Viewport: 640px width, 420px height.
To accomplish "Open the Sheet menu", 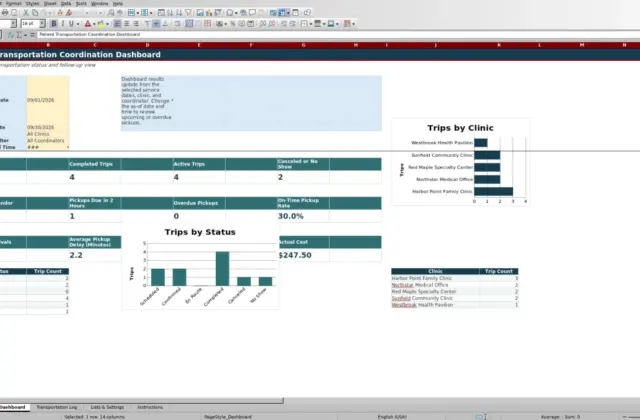I will pyautogui.click(x=50, y=3).
